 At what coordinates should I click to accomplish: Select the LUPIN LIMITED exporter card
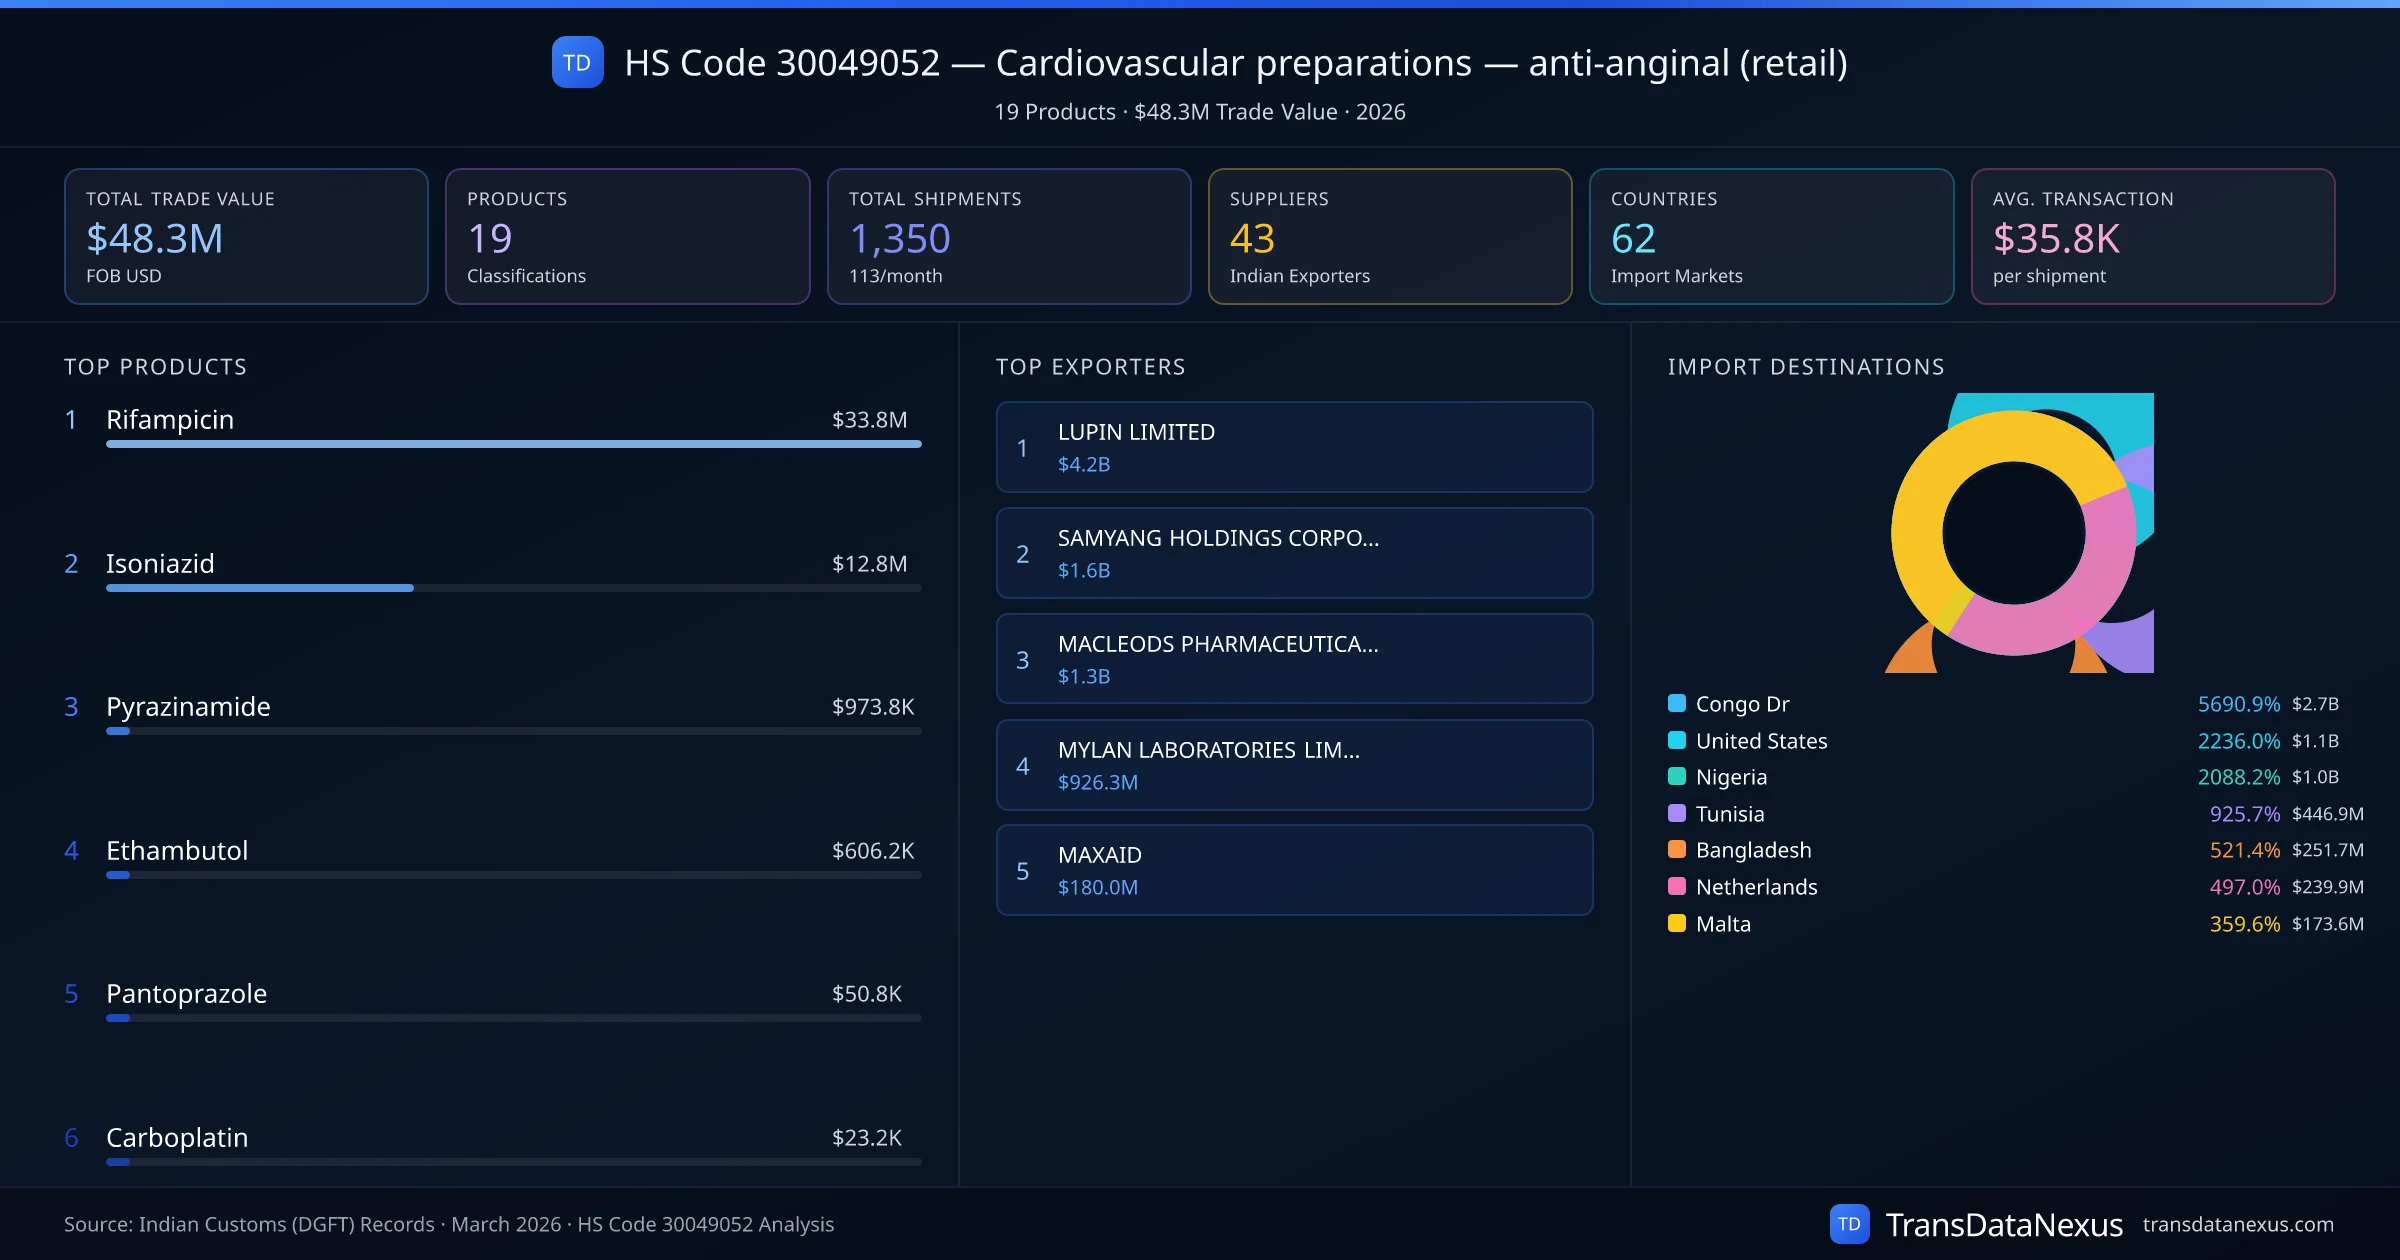click(x=1294, y=447)
